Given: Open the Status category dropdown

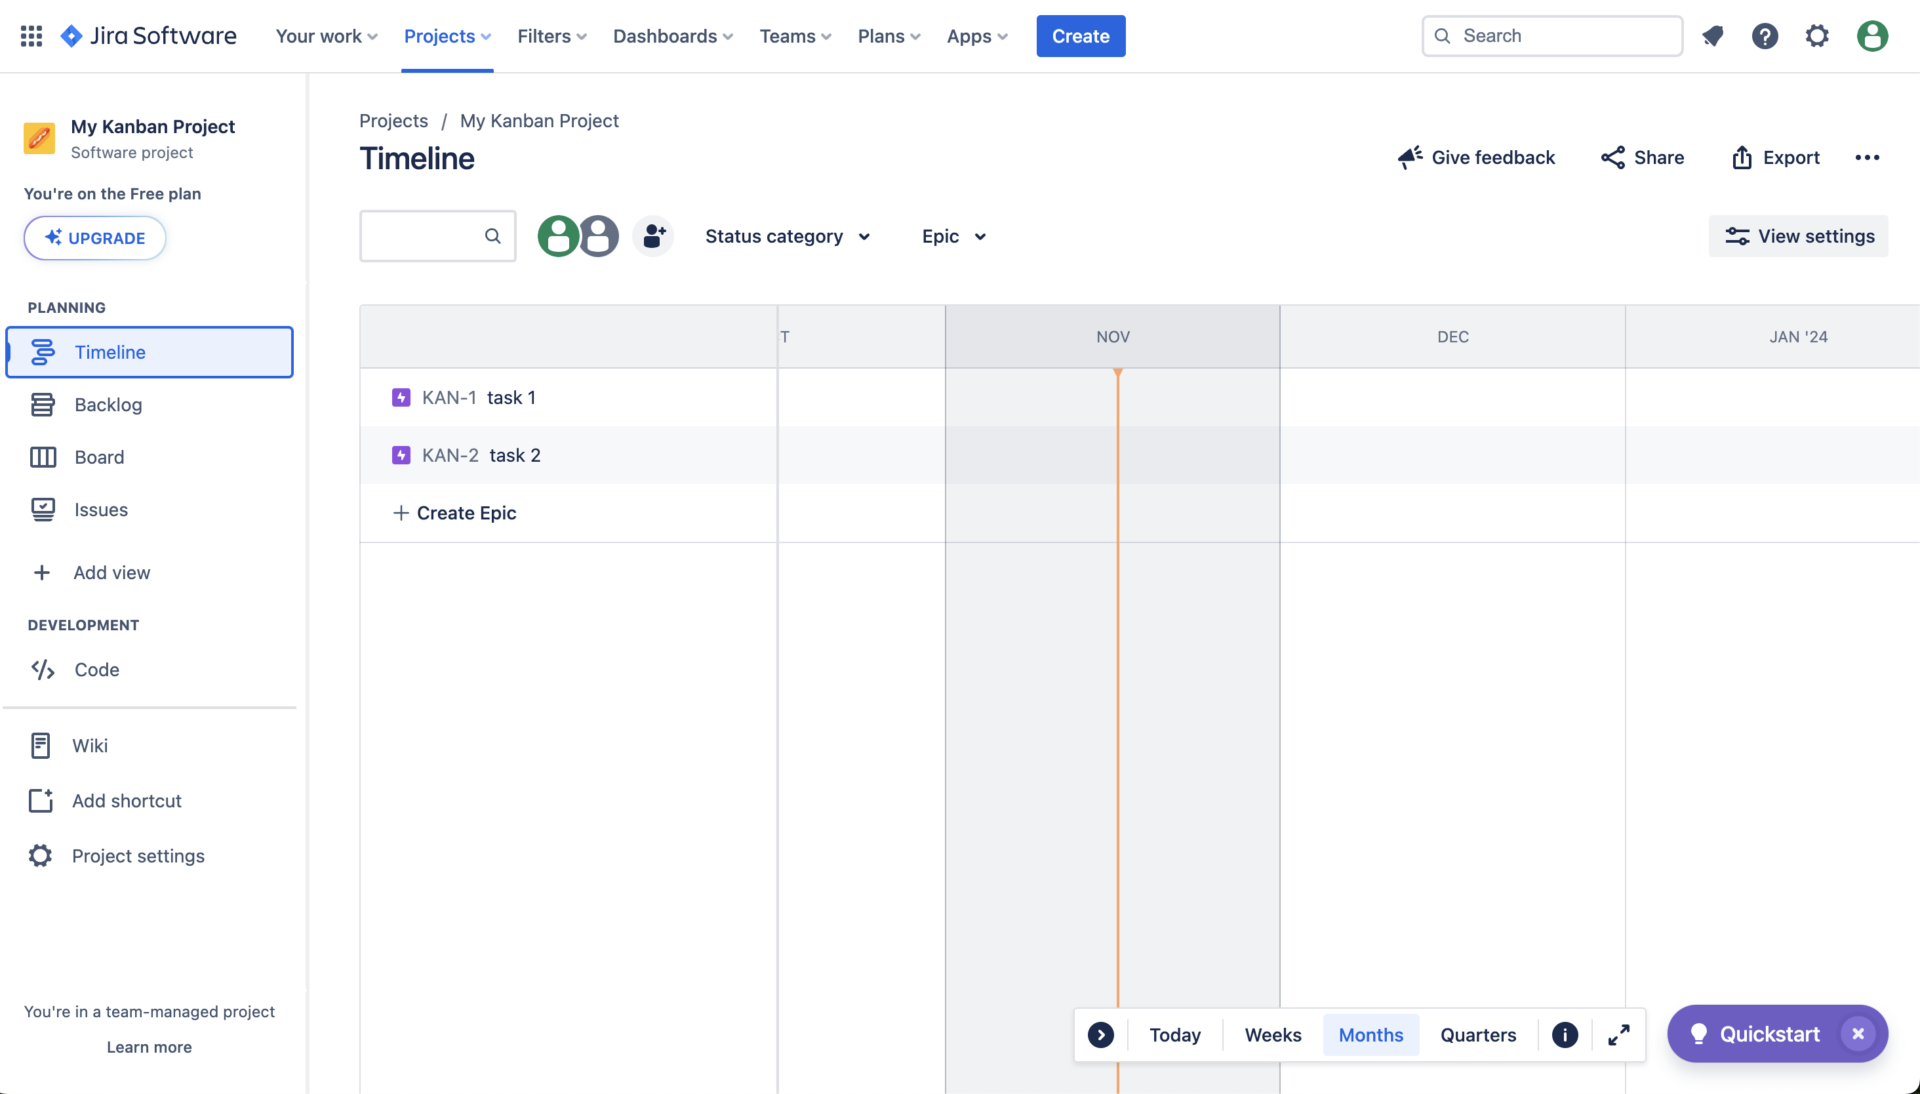Looking at the screenshot, I should pyautogui.click(x=788, y=236).
